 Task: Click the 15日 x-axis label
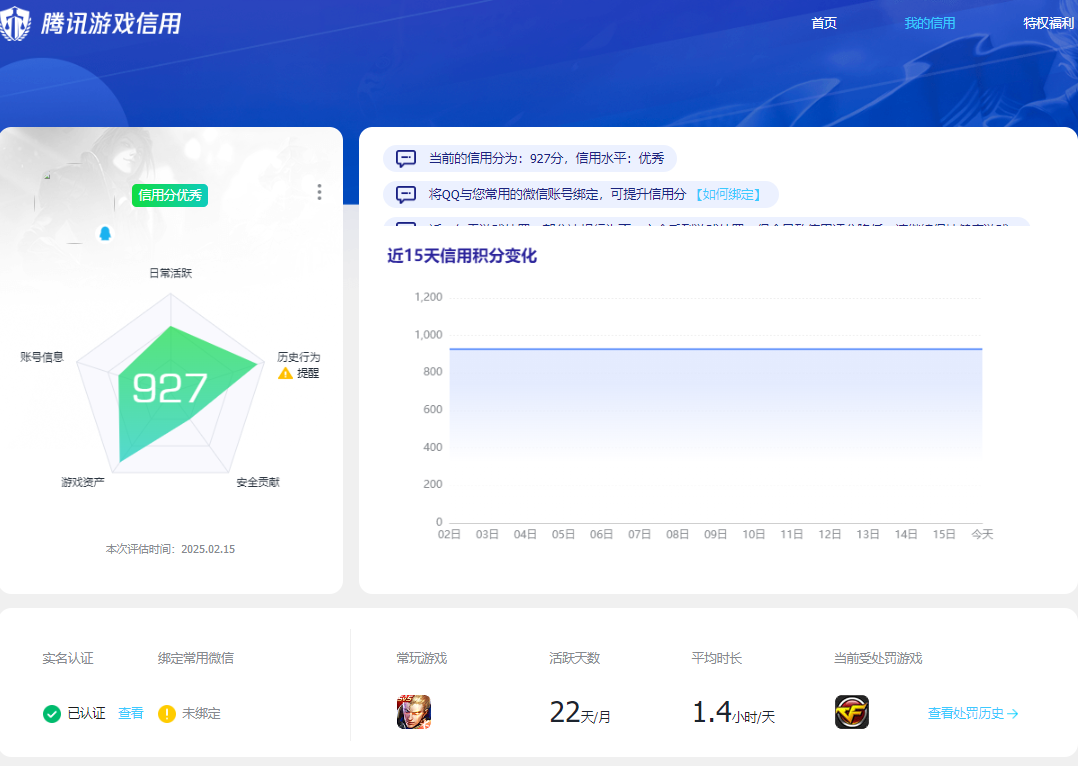pos(944,534)
